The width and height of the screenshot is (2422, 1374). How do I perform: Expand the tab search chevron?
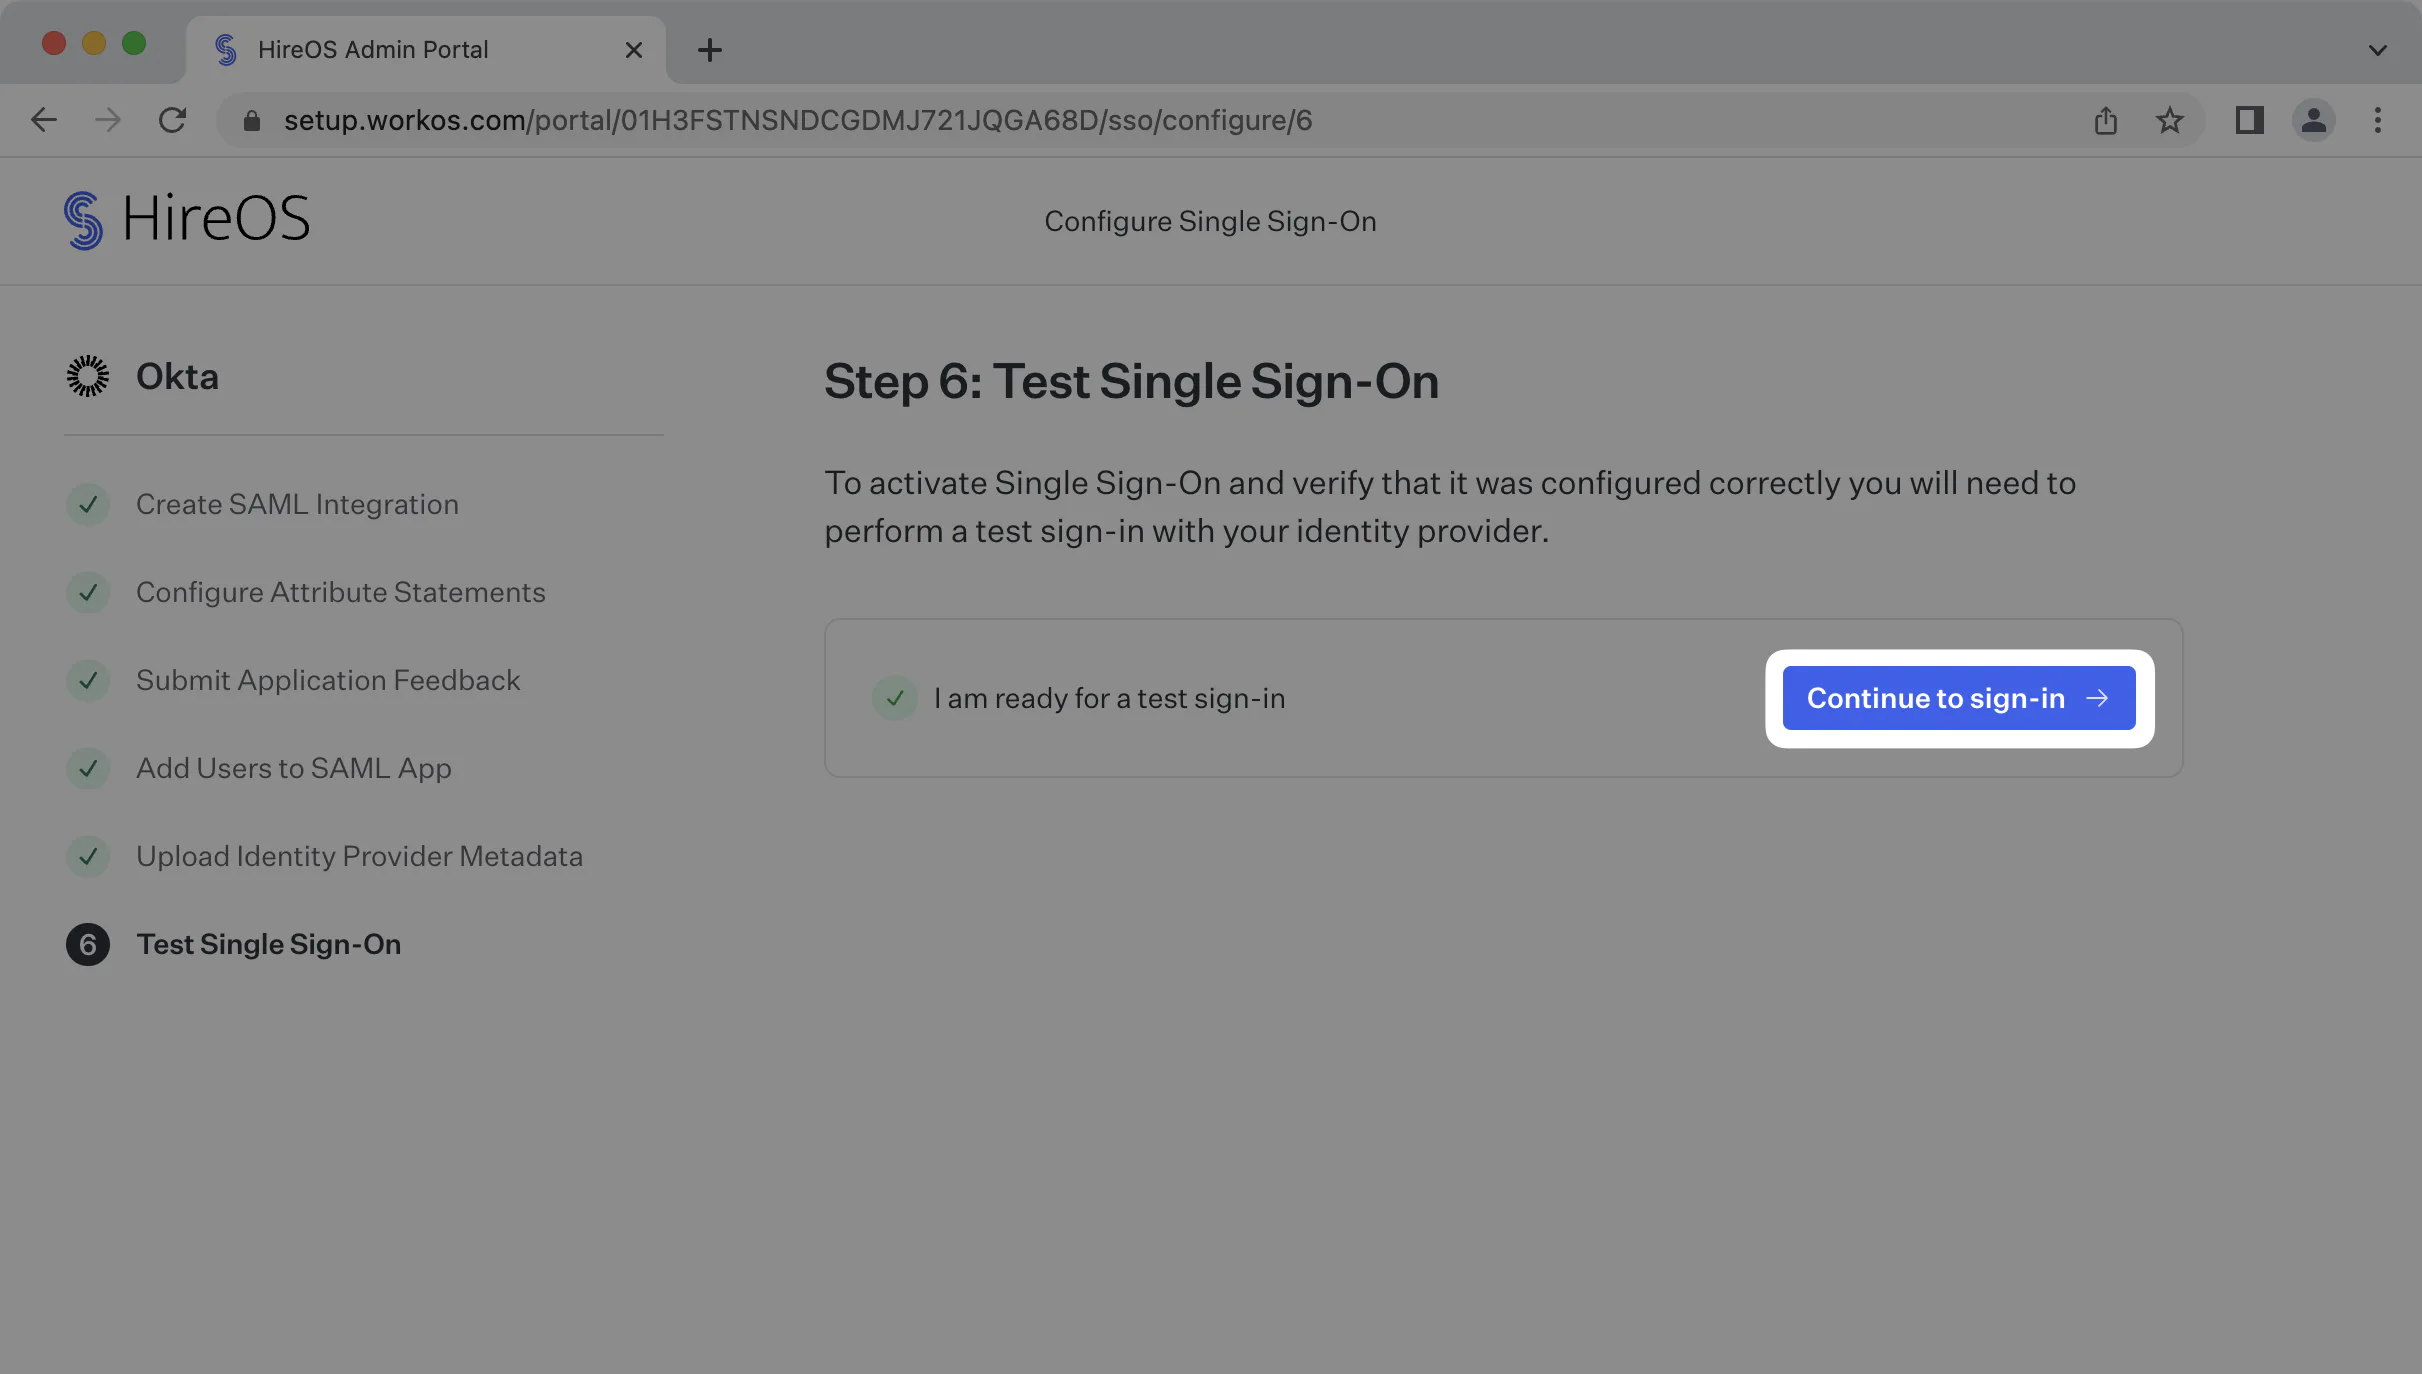coord(2378,50)
